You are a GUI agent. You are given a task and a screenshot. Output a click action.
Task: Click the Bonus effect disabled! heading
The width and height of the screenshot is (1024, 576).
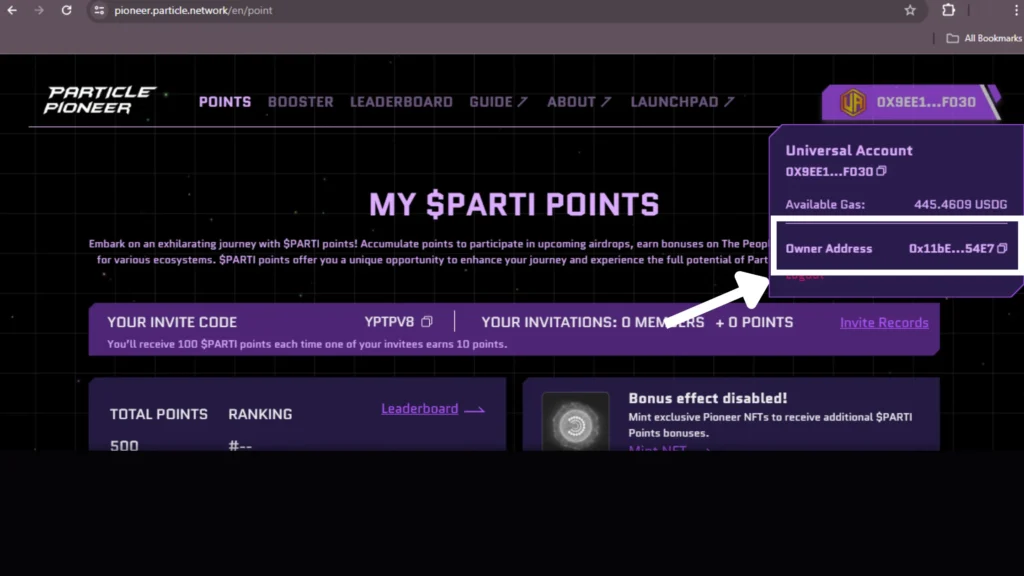[x=708, y=398]
